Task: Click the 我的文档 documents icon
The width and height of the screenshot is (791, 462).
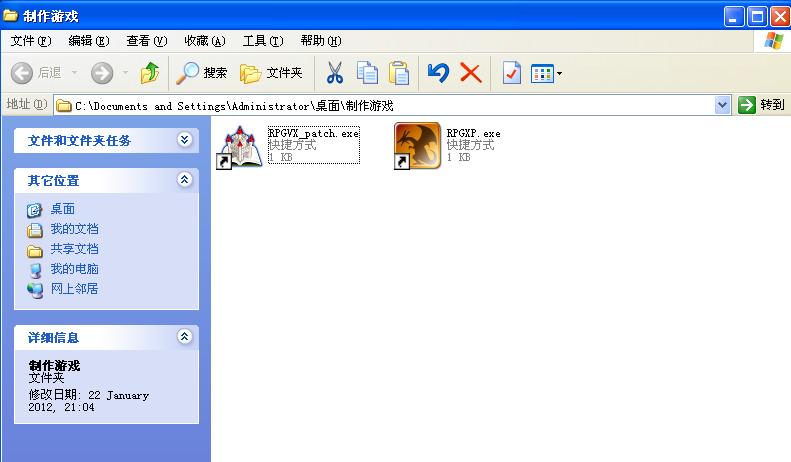Action: tap(34, 230)
